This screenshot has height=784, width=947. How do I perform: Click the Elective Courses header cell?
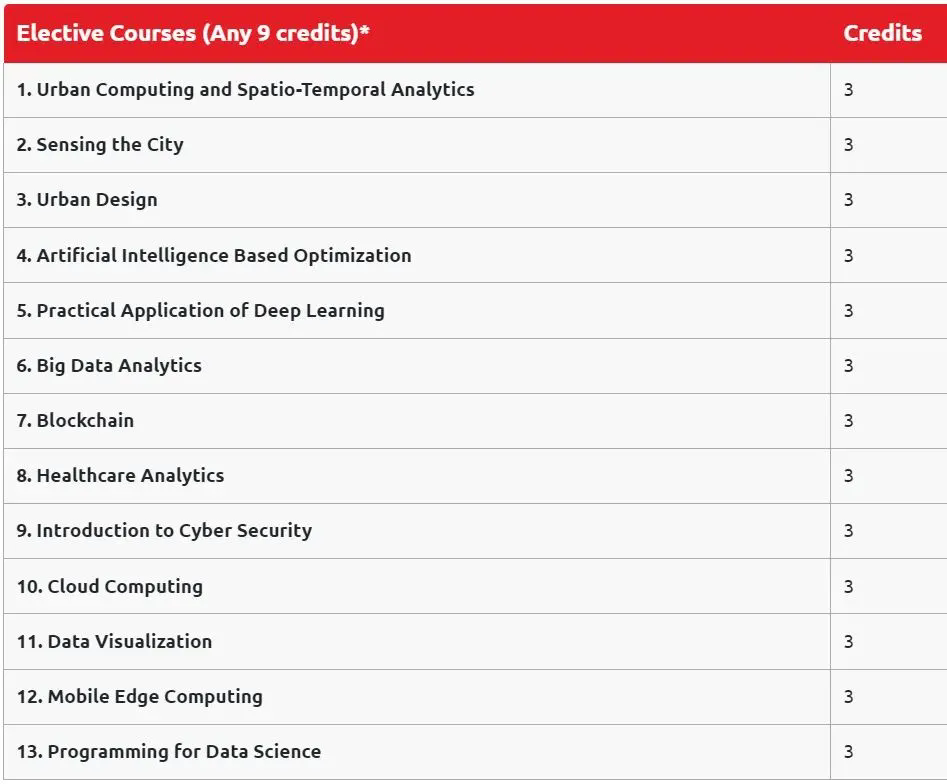coord(193,33)
